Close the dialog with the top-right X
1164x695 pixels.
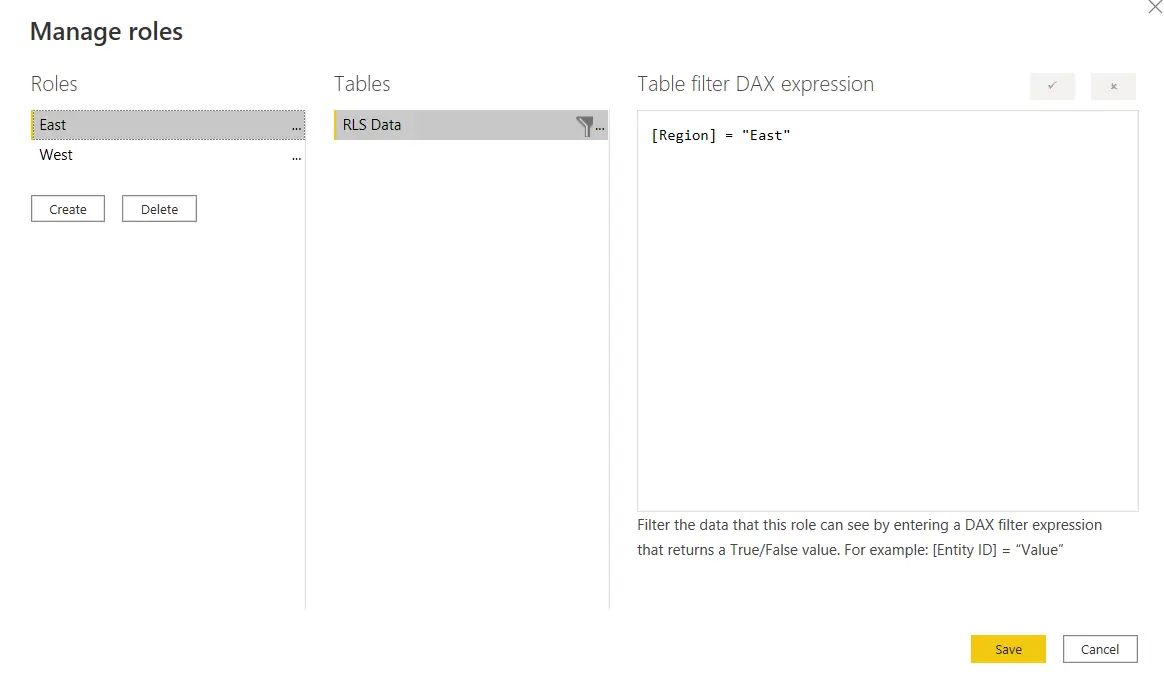[x=1155, y=8]
